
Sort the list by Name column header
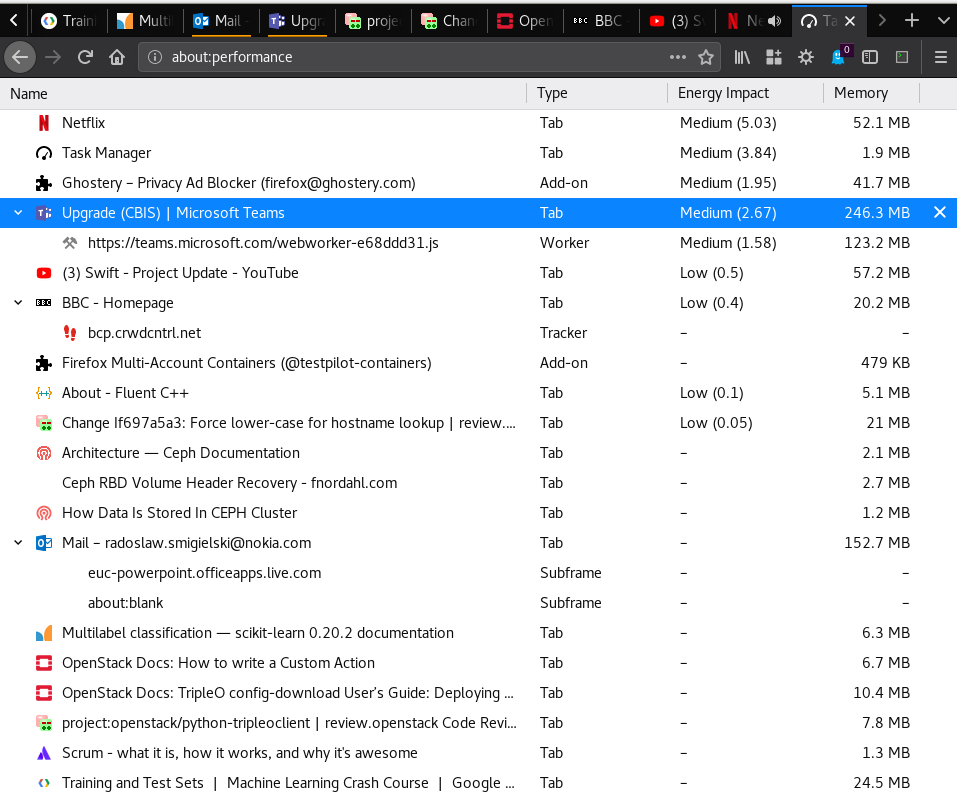263,93
